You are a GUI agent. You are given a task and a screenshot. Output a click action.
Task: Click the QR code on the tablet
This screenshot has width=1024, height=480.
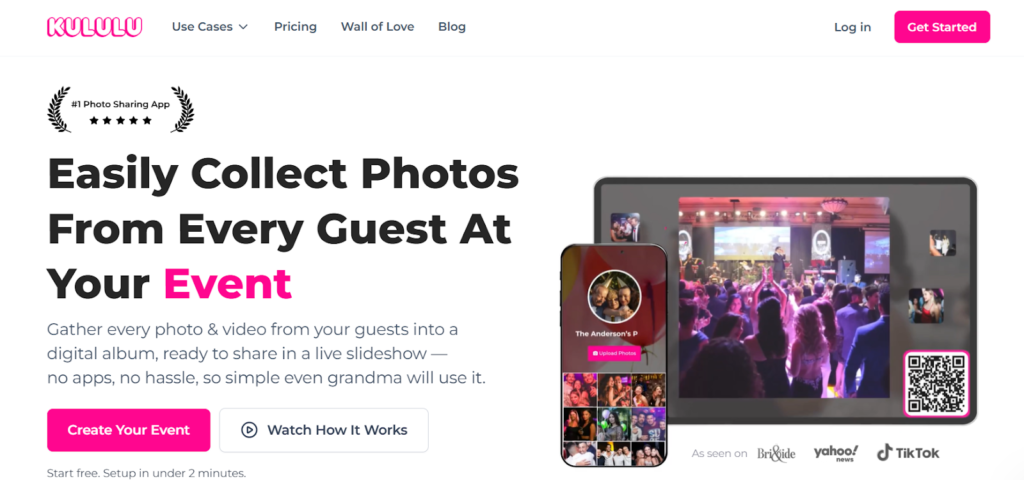[x=936, y=383]
